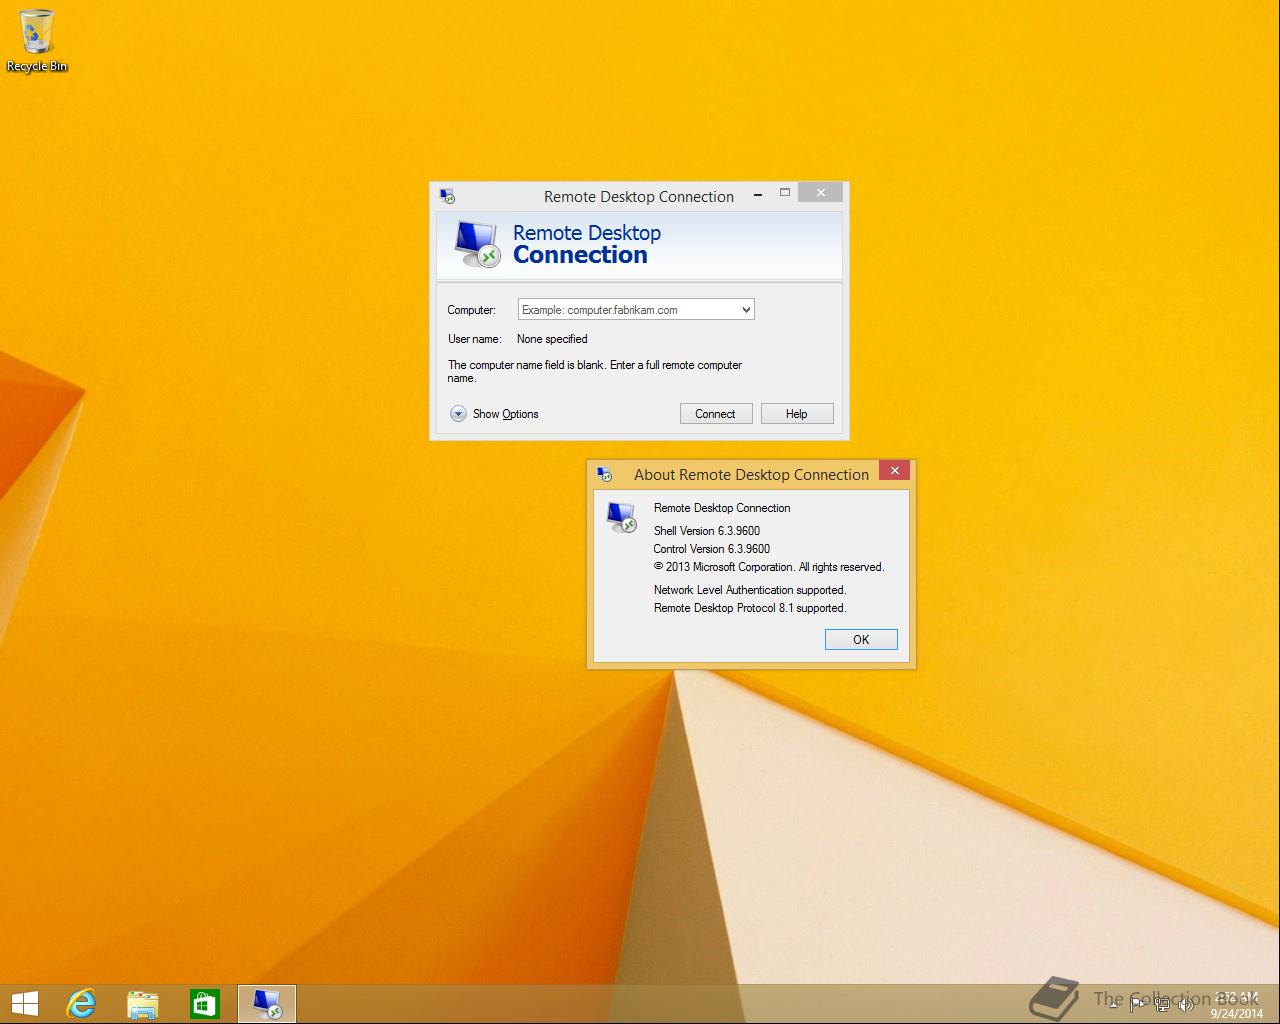This screenshot has height=1024, width=1280.
Task: Click inside the Computer name text field
Action: (626, 310)
